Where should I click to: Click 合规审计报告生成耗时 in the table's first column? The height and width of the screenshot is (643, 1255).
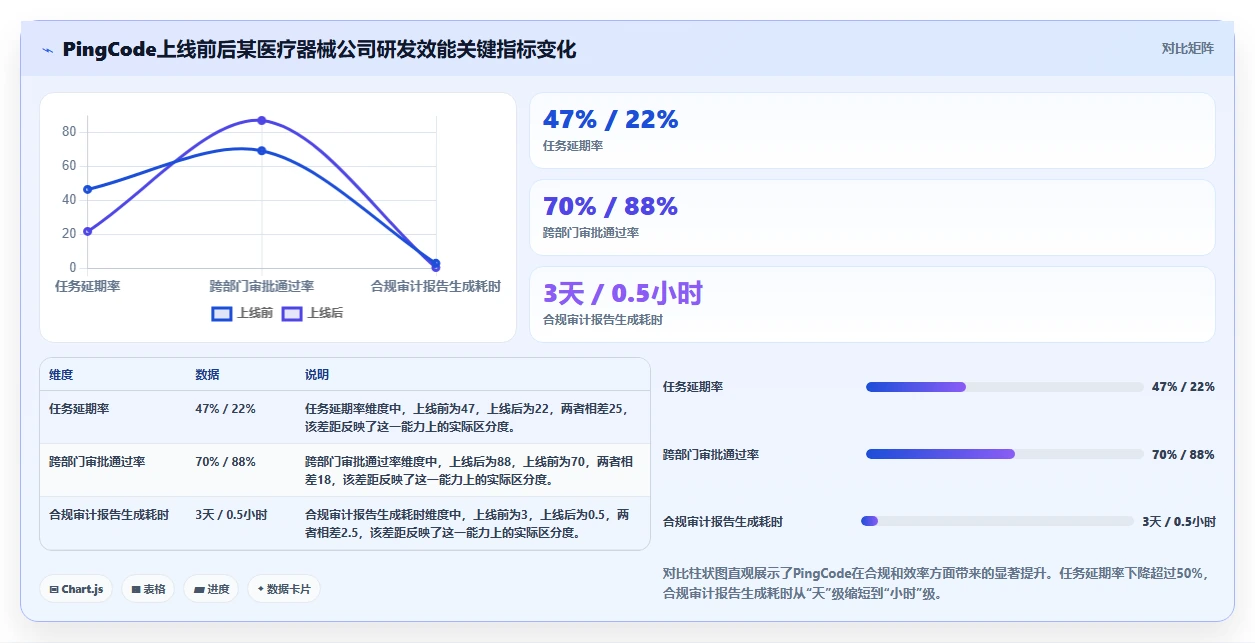click(109, 515)
